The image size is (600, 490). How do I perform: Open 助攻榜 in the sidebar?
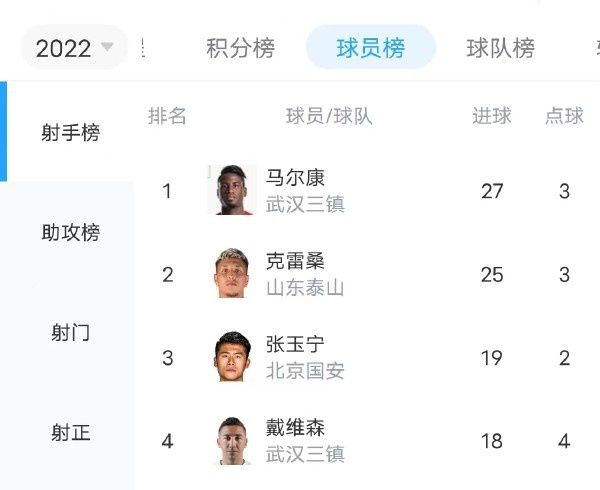pyautogui.click(x=70, y=233)
